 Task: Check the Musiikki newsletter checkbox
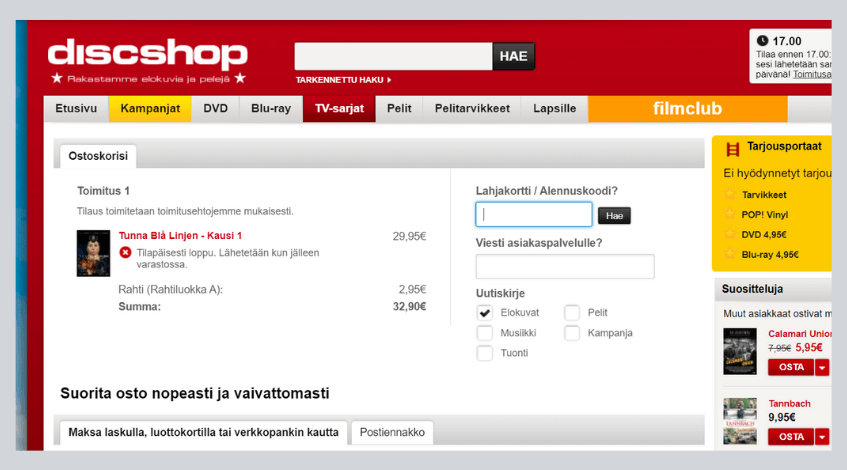[x=485, y=333]
